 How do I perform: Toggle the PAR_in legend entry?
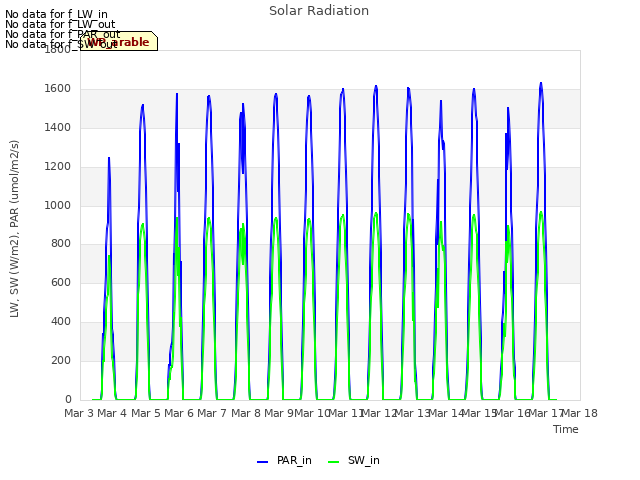tap(284, 461)
